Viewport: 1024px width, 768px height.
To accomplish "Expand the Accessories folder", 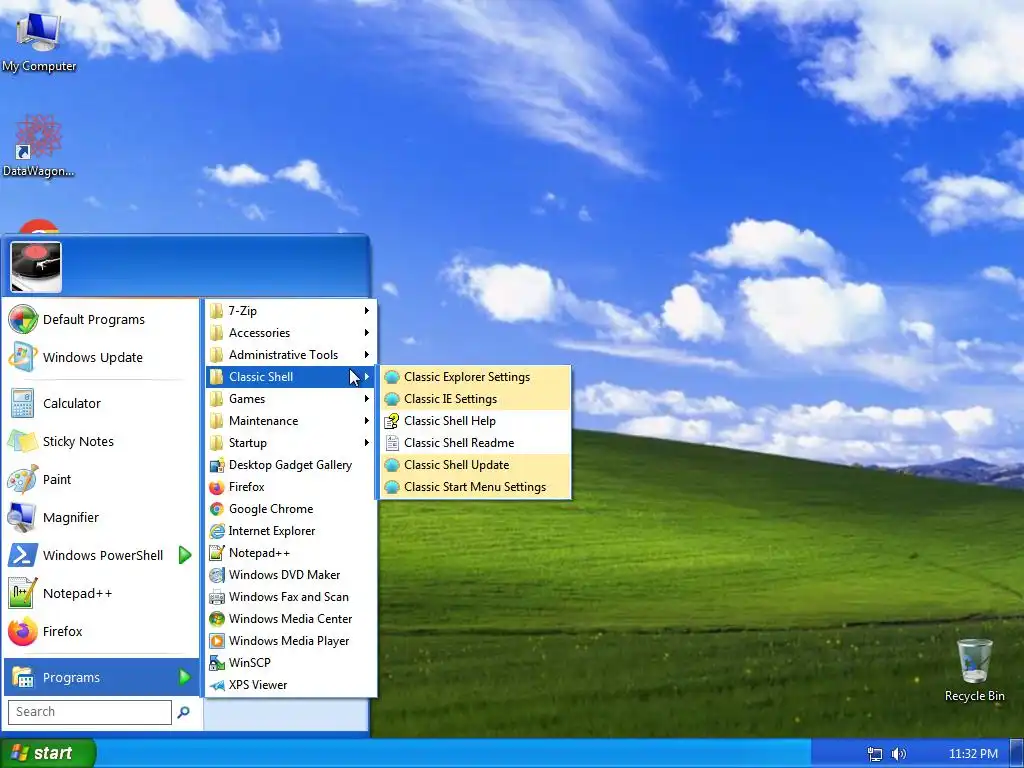I will [291, 333].
